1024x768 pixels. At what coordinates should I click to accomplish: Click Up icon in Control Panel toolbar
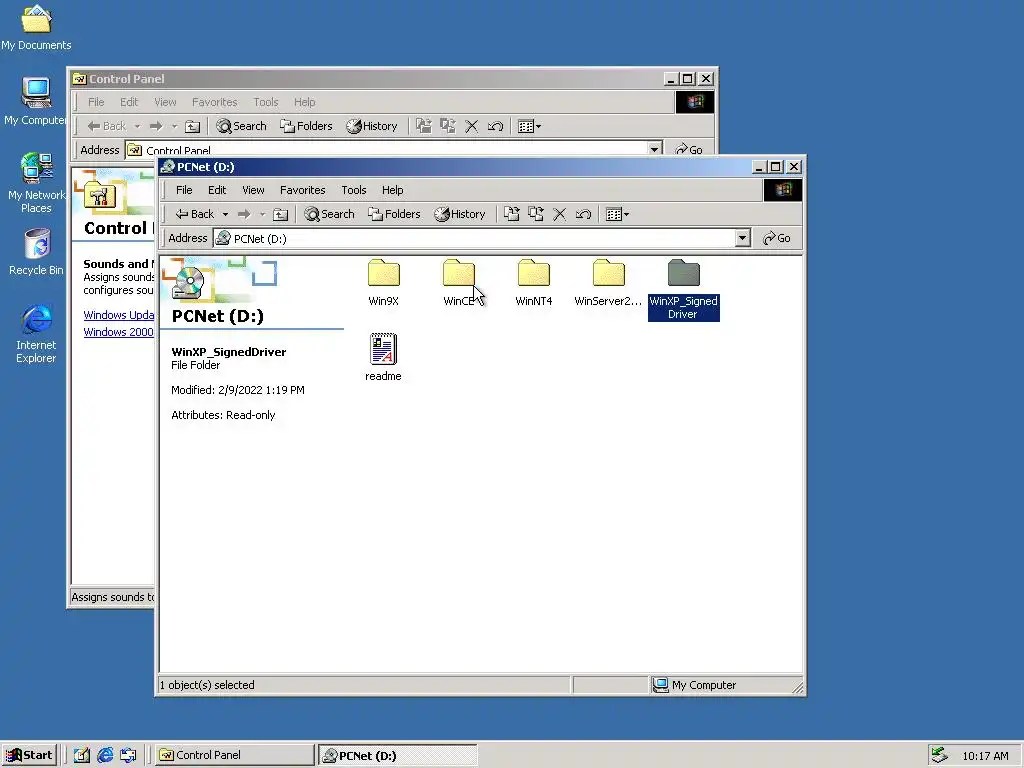click(x=192, y=126)
